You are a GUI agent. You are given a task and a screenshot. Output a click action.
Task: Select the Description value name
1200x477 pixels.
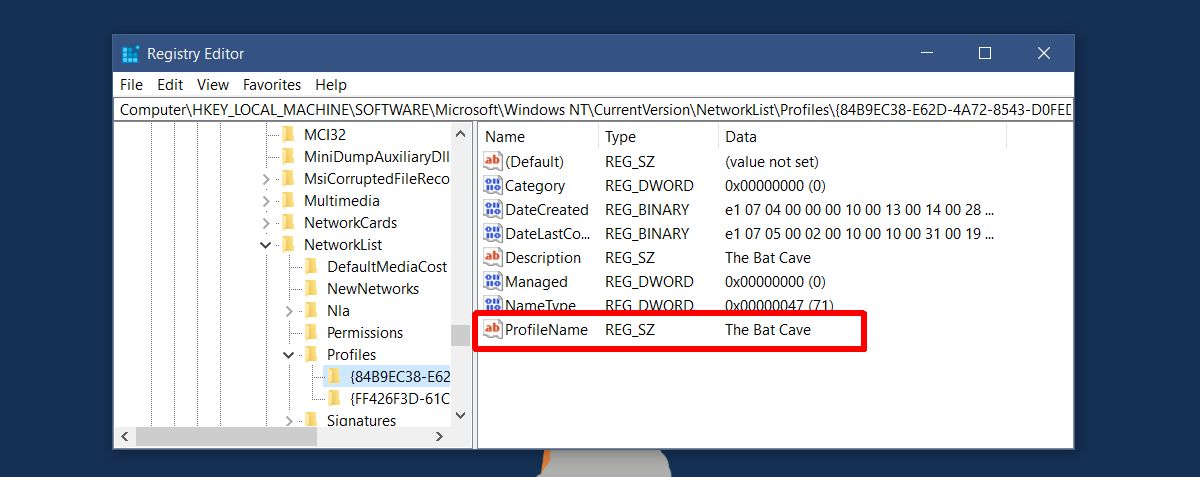pyautogui.click(x=543, y=257)
